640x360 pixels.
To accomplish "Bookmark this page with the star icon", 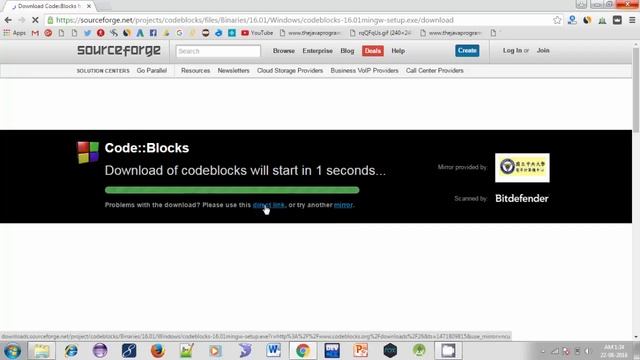I will coord(557,20).
